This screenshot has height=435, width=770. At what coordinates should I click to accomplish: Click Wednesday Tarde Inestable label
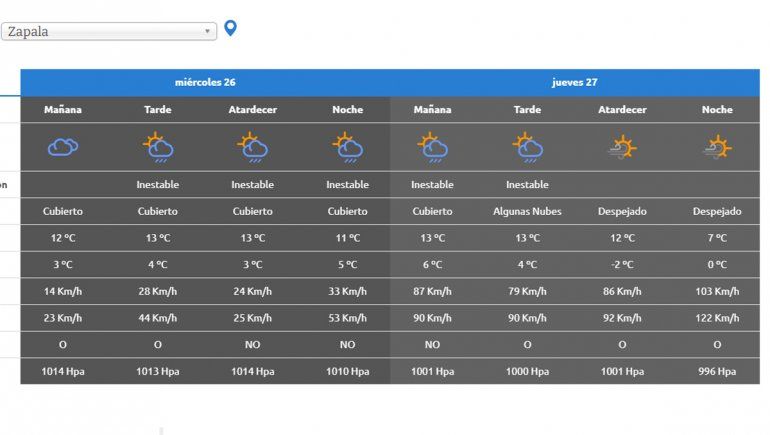click(158, 185)
